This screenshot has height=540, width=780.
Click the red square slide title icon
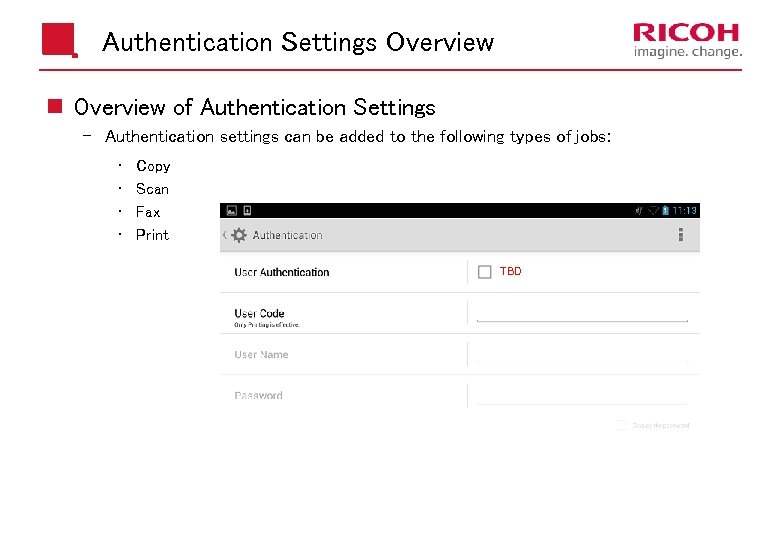[60, 40]
